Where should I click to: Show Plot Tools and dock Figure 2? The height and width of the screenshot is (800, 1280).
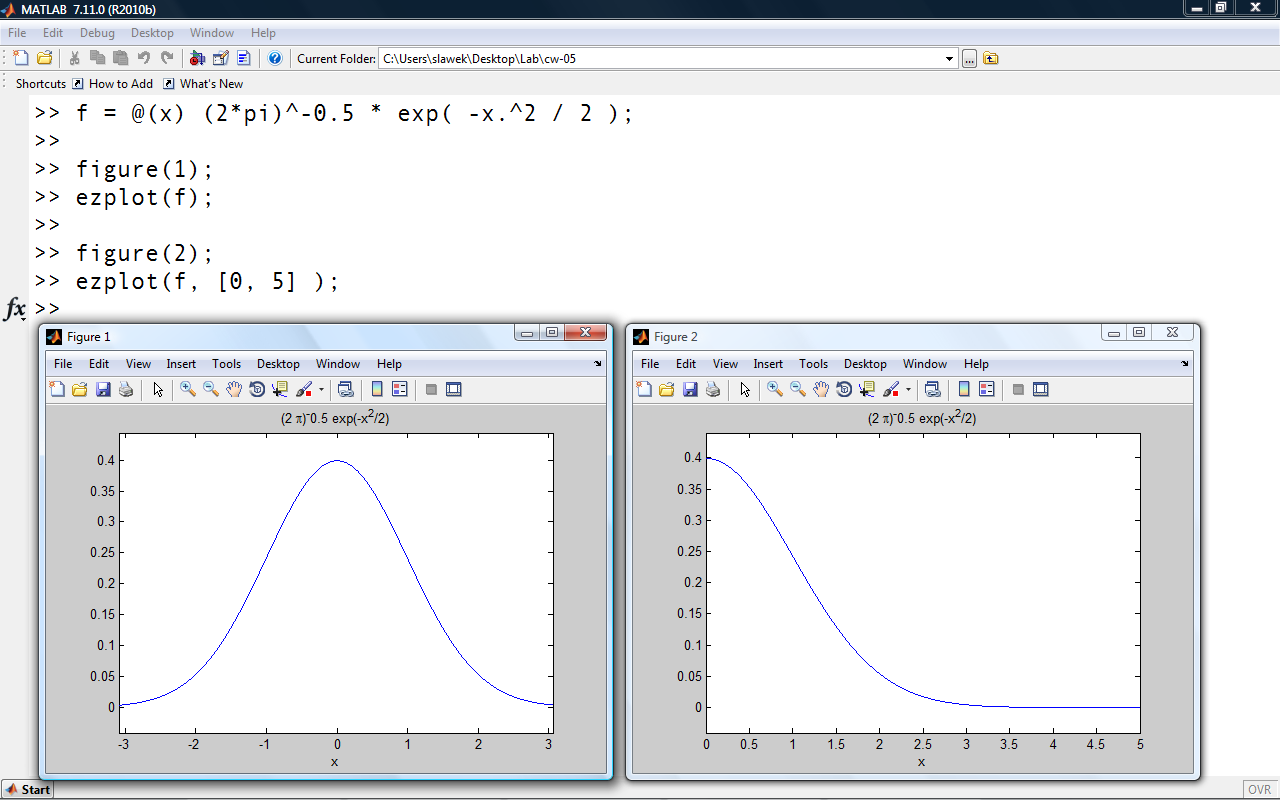1041,390
